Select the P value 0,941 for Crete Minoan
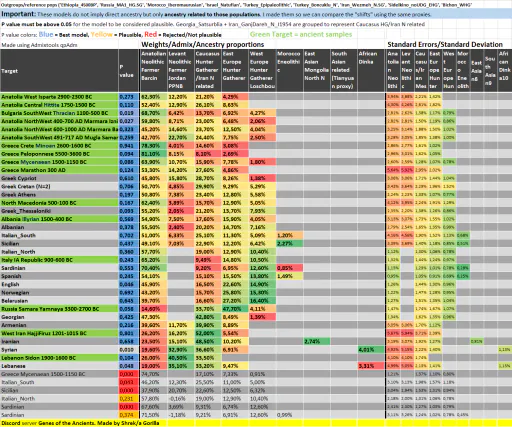The width and height of the screenshot is (512, 427). (x=129, y=146)
